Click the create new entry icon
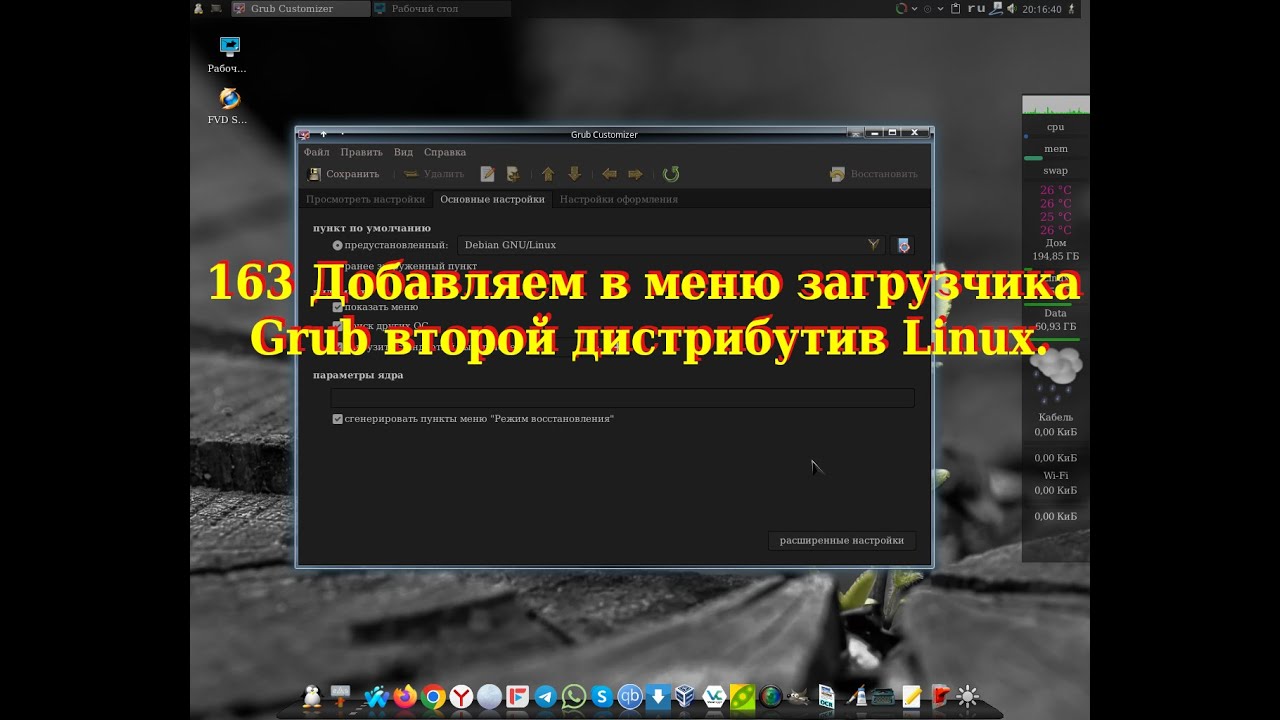This screenshot has height=720, width=1280. [513, 174]
